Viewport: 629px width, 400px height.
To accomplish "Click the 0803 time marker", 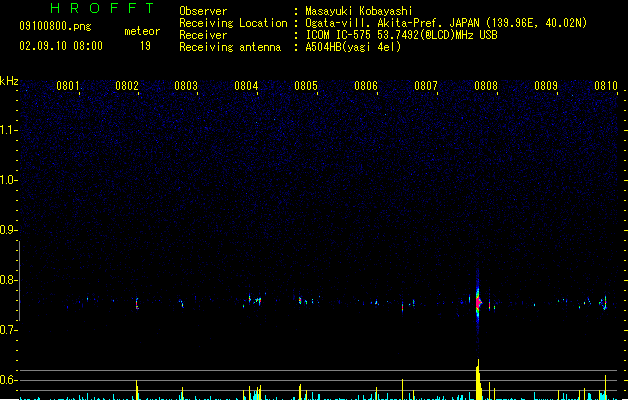I will (186, 86).
